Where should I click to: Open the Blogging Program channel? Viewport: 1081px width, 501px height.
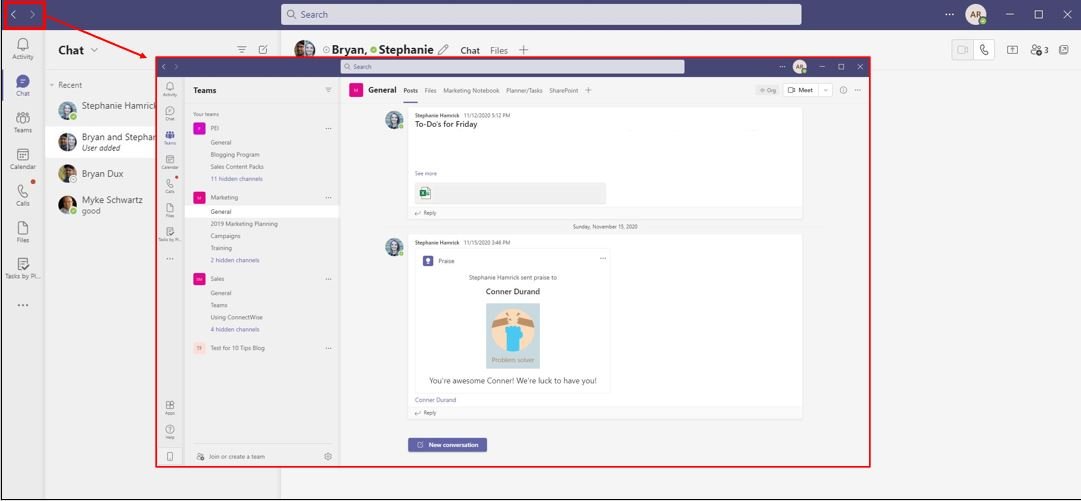tap(235, 155)
